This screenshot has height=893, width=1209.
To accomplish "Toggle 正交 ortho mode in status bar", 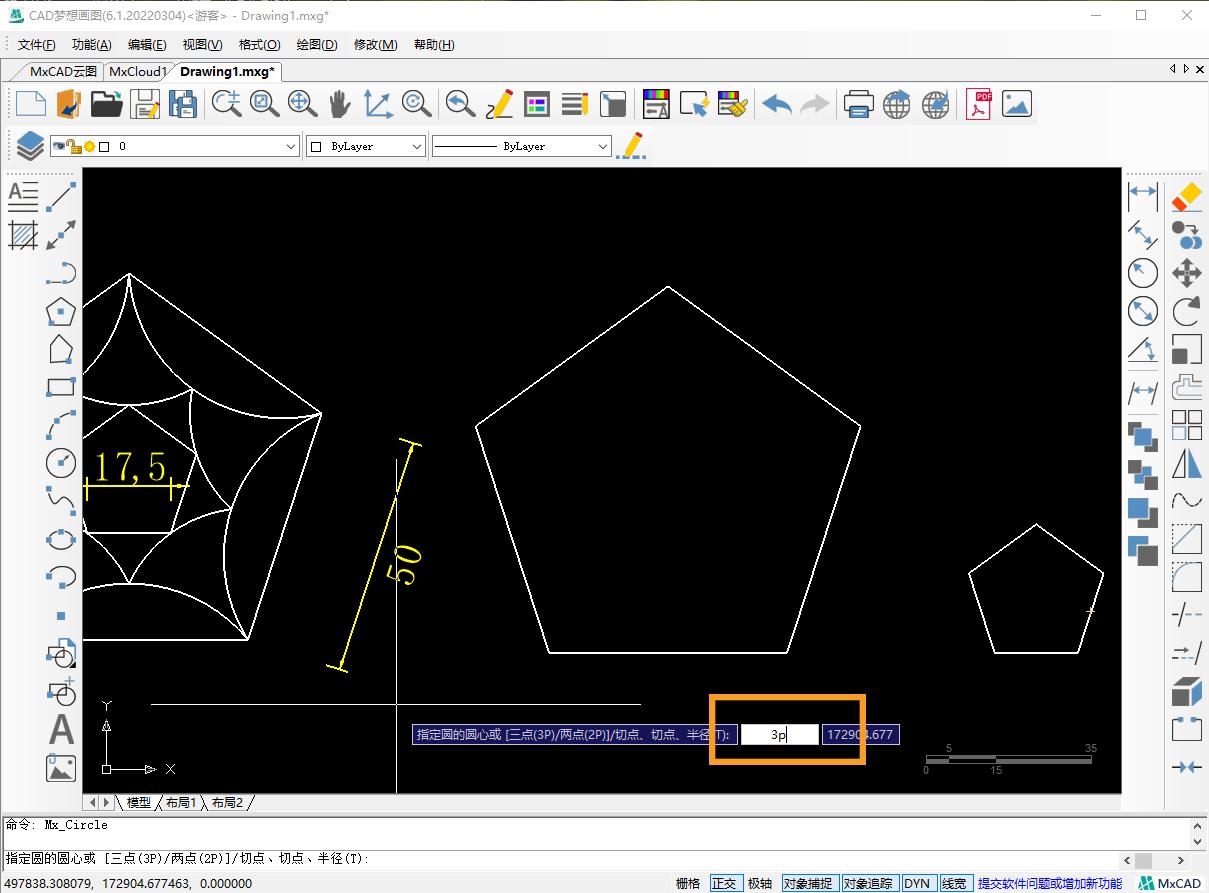I will [723, 883].
